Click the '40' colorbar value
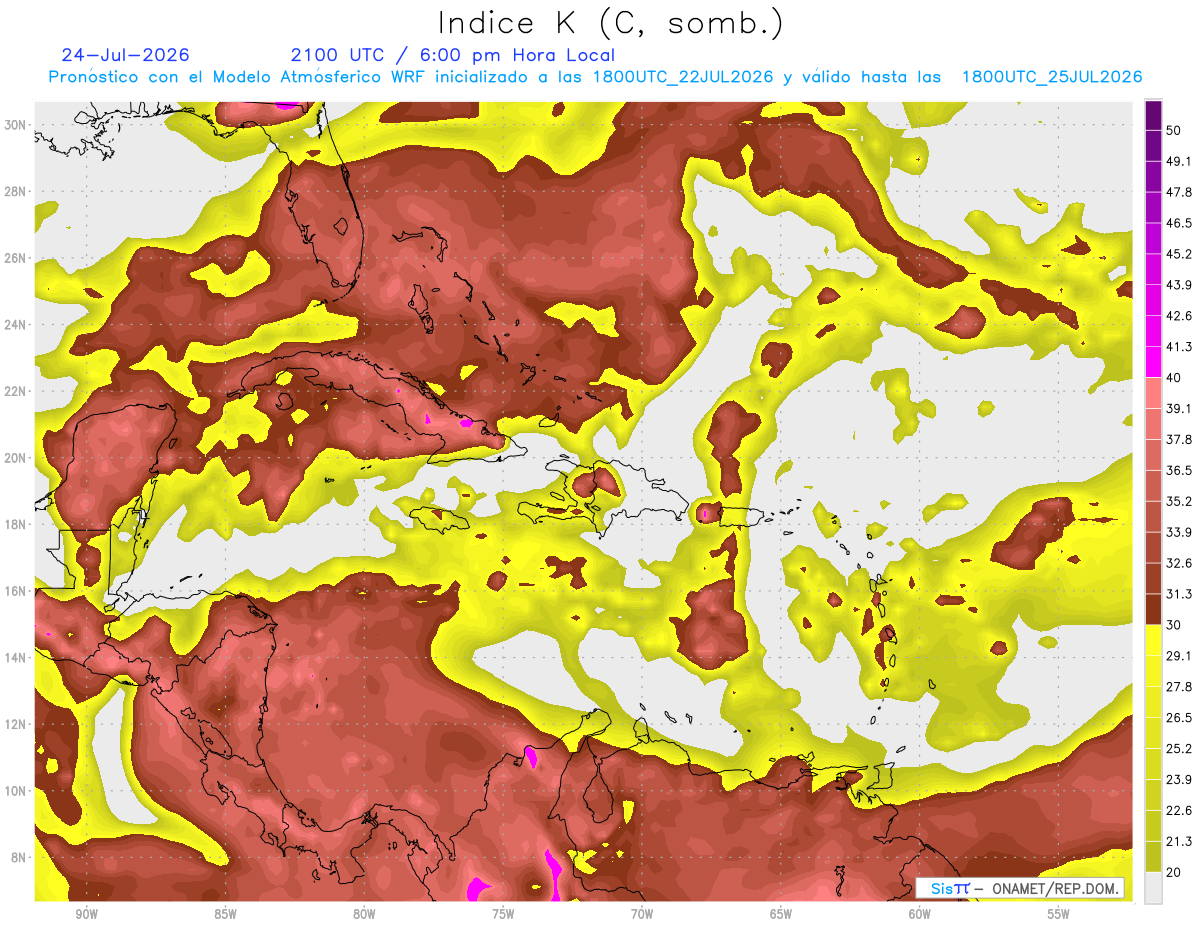The height and width of the screenshot is (927, 1200). pyautogui.click(x=1175, y=378)
